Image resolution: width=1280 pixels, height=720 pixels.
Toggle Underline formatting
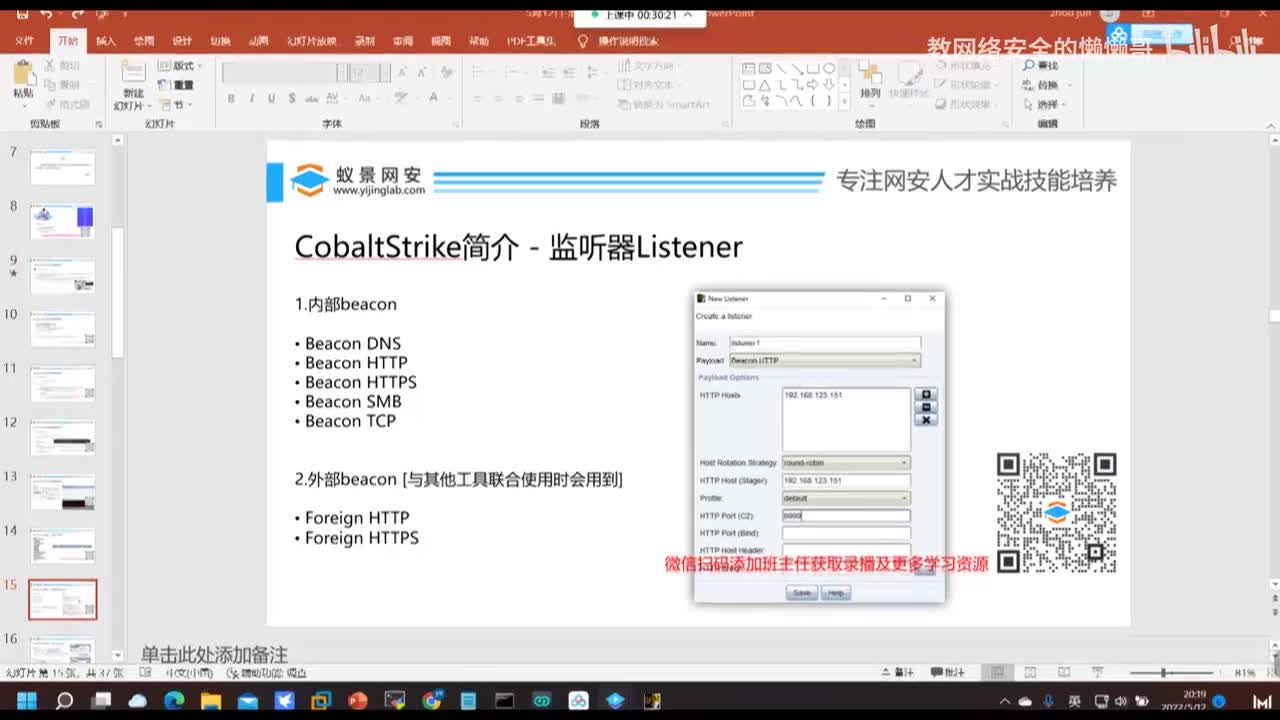(271, 98)
